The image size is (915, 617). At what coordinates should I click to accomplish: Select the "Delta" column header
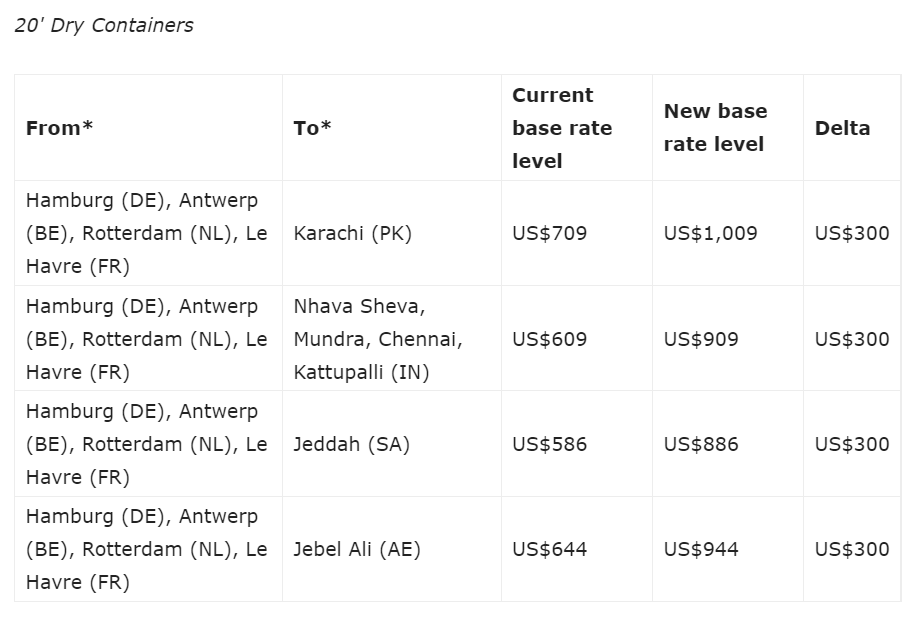(x=842, y=128)
